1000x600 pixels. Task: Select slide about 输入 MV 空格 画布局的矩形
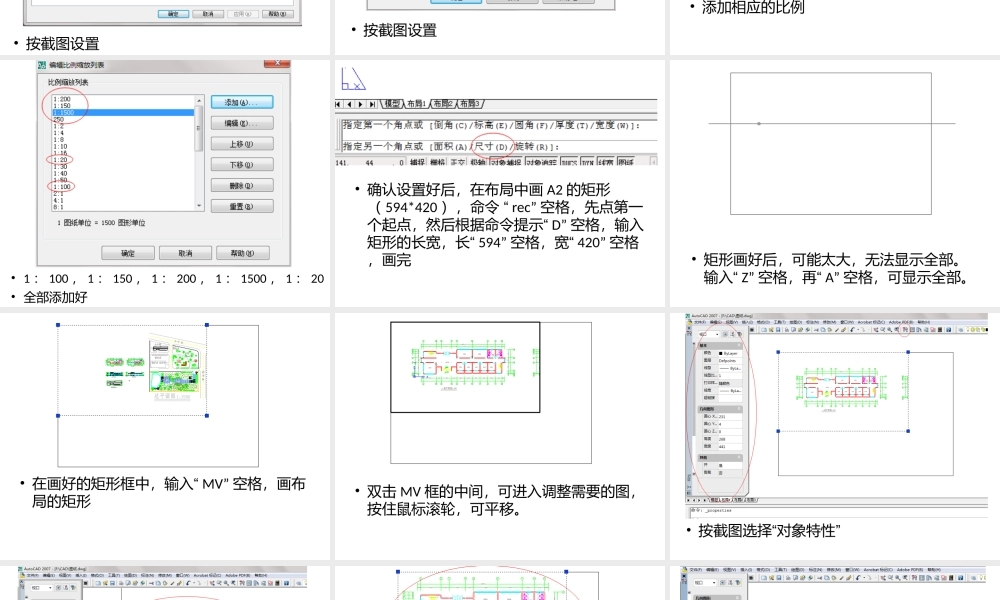(165, 436)
